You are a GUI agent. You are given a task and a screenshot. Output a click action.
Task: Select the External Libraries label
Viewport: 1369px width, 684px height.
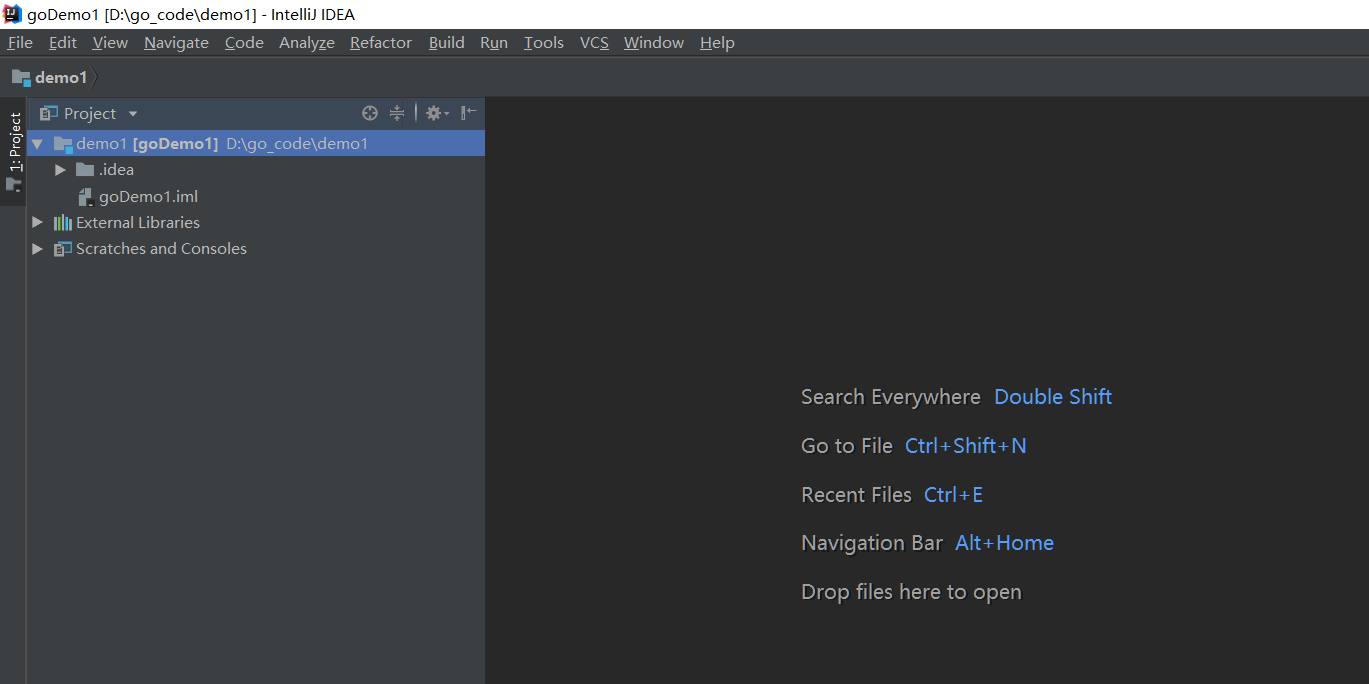(x=138, y=222)
